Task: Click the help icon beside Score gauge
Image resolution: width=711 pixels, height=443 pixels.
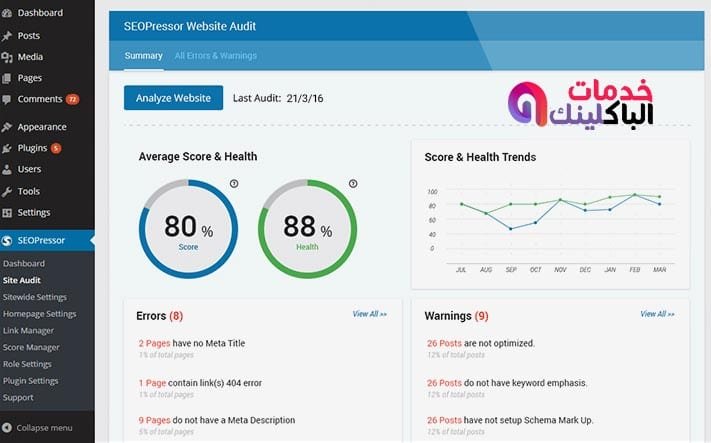Action: click(234, 184)
